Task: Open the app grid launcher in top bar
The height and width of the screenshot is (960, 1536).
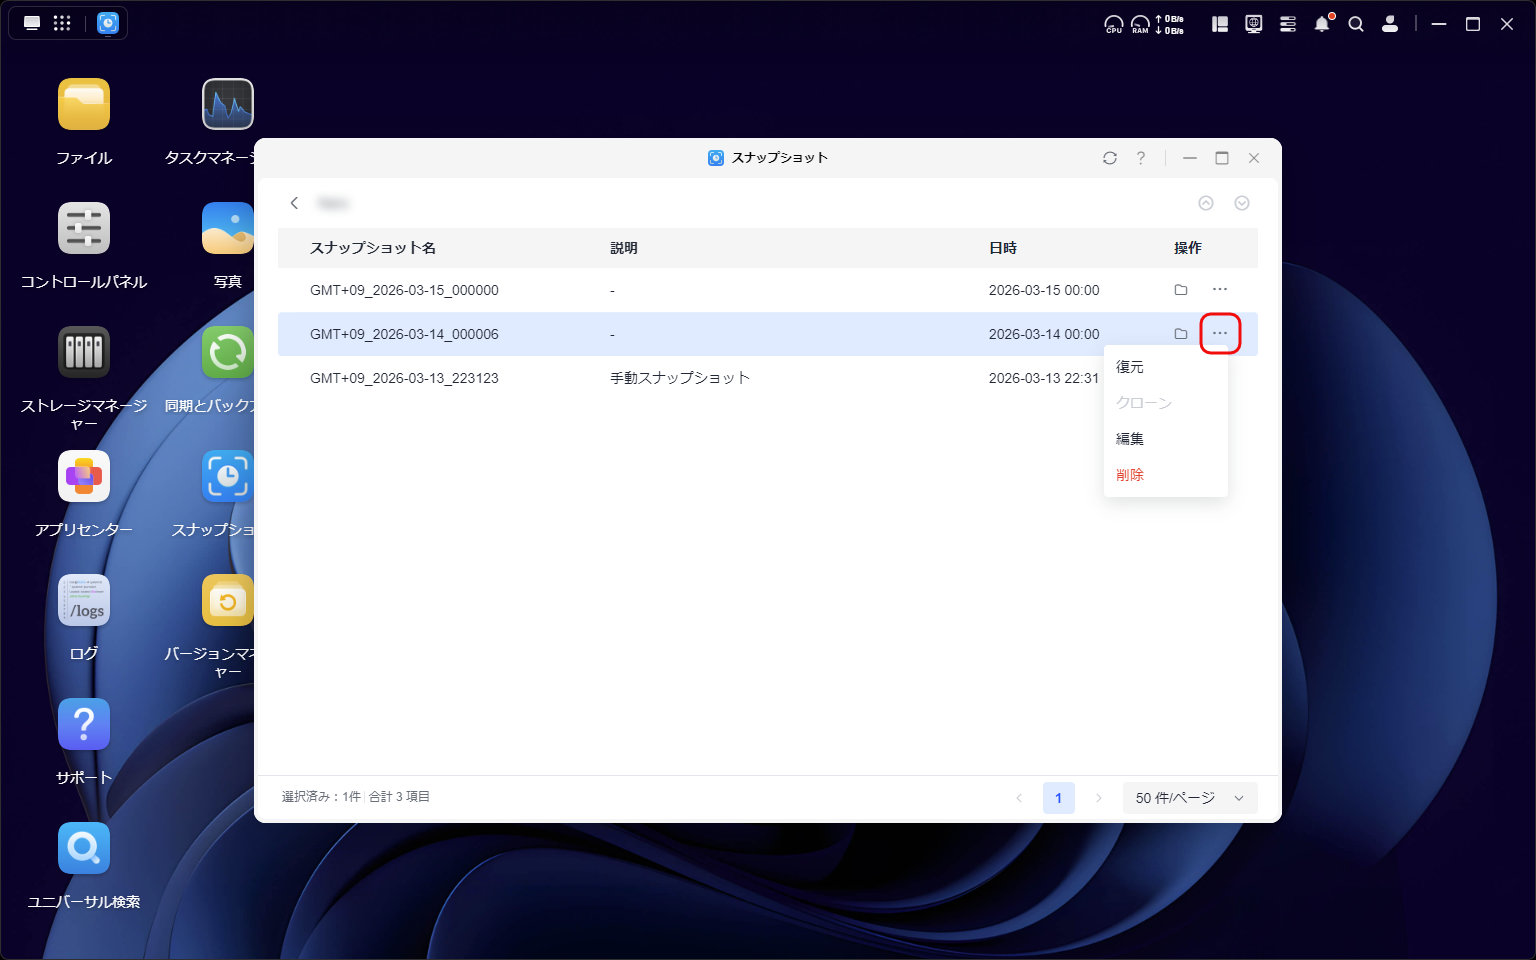Action: pos(62,24)
